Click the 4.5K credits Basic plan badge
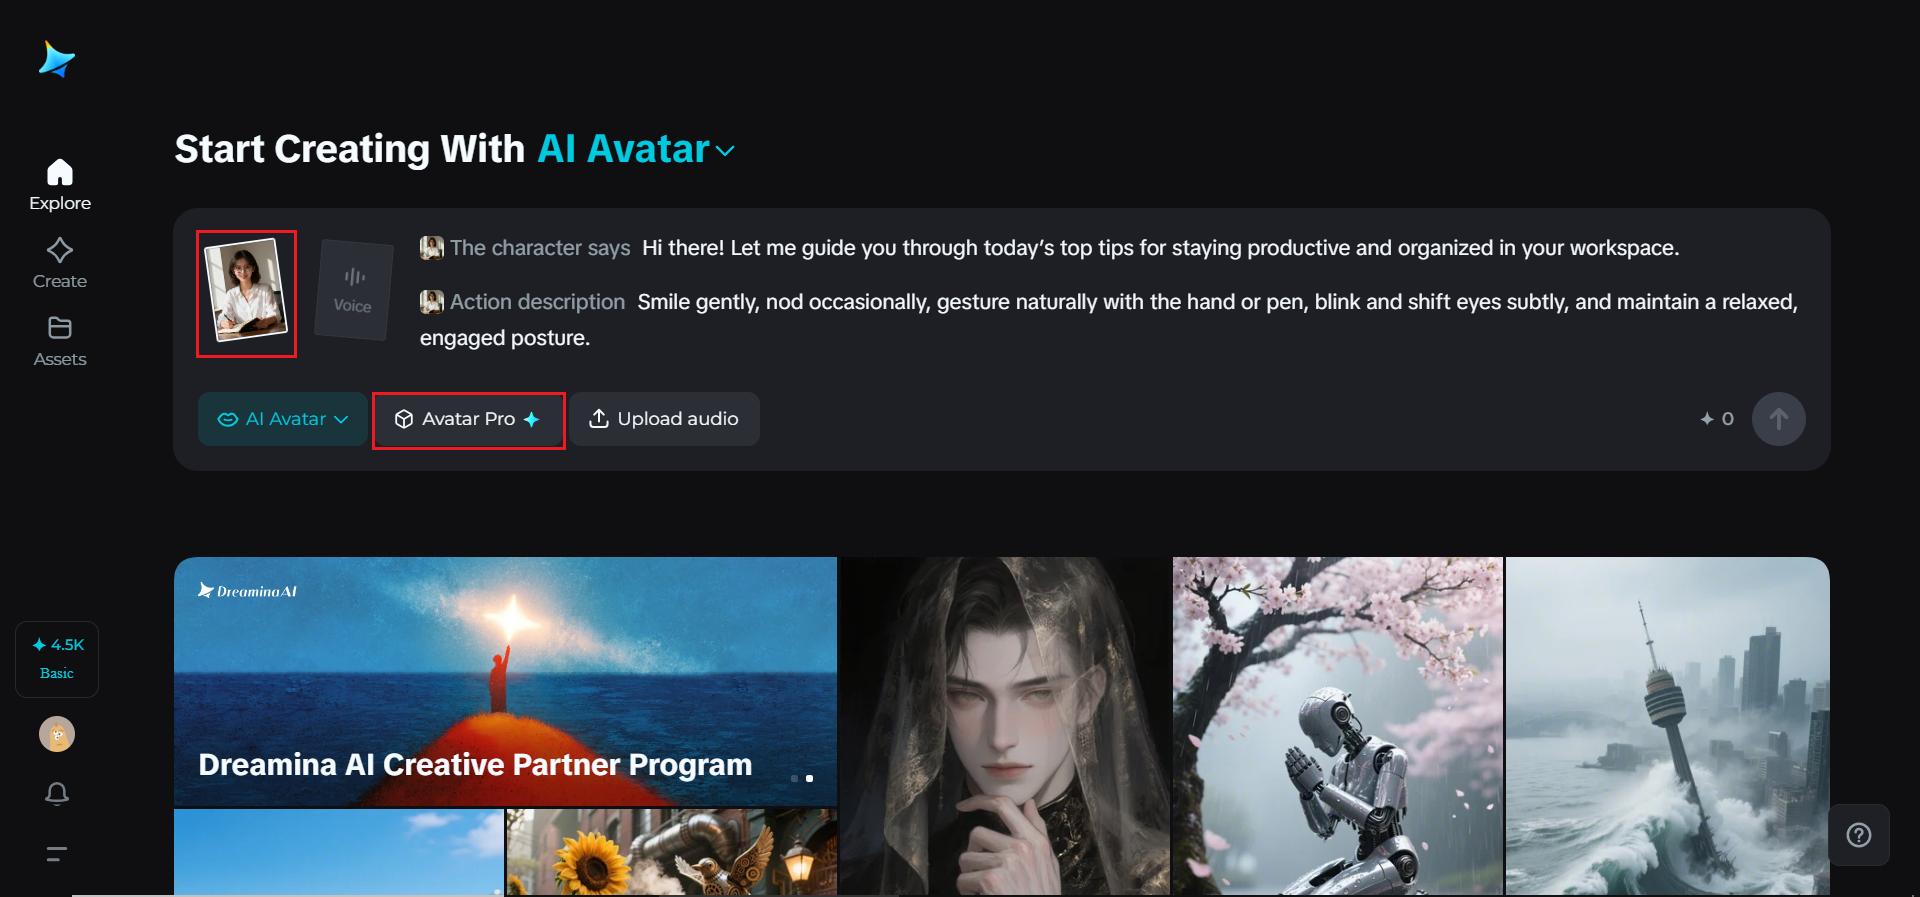 click(x=57, y=659)
